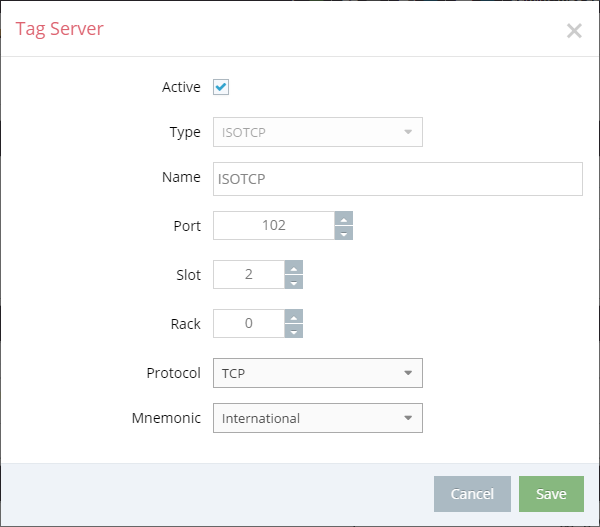Expand the Protocol dropdown

318,373
